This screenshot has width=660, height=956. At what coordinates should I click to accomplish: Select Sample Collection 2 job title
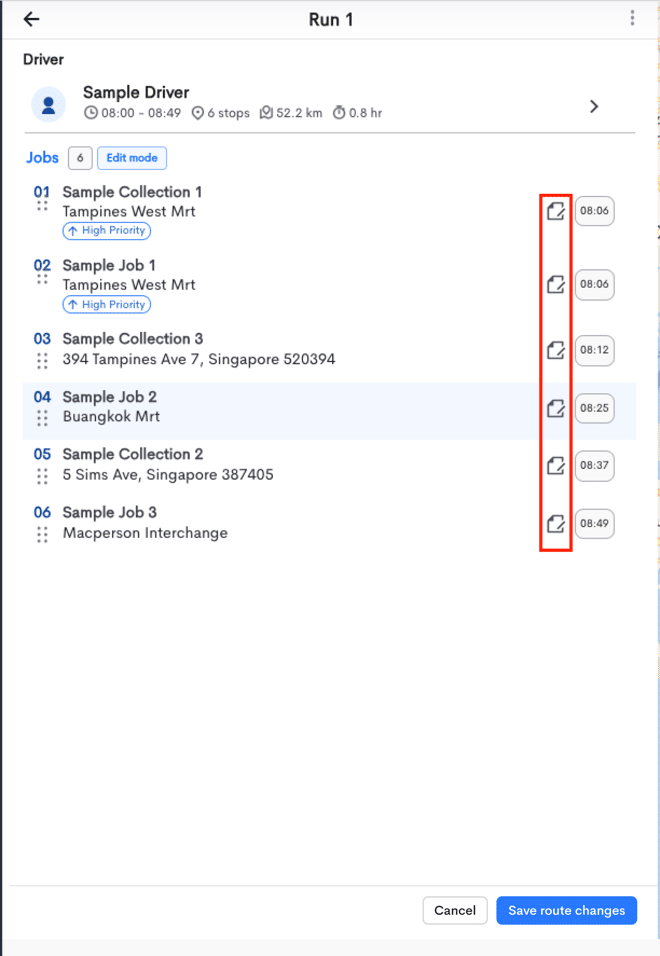tap(133, 454)
